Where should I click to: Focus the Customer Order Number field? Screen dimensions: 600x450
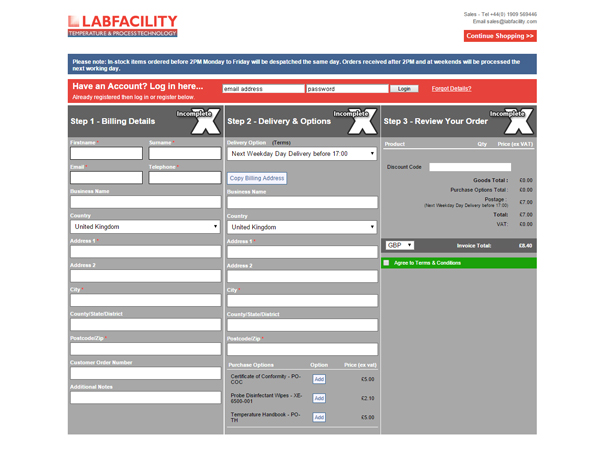(x=145, y=373)
